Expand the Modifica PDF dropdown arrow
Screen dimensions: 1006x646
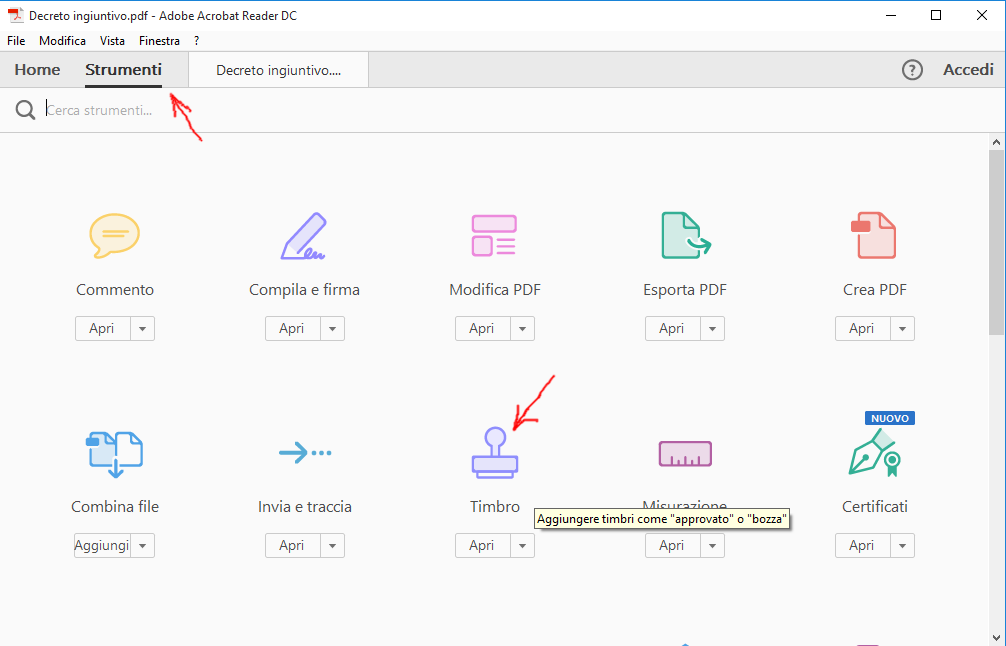pos(522,328)
